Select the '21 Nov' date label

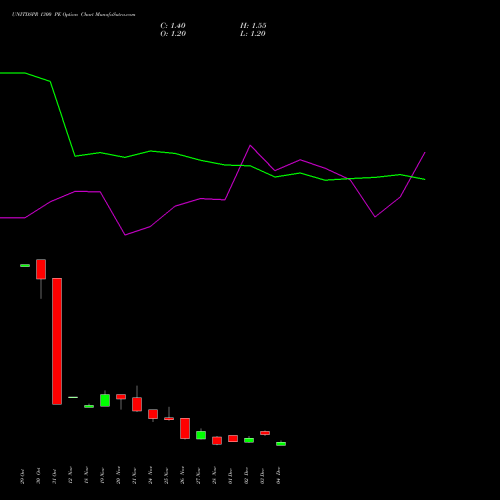(x=134, y=476)
